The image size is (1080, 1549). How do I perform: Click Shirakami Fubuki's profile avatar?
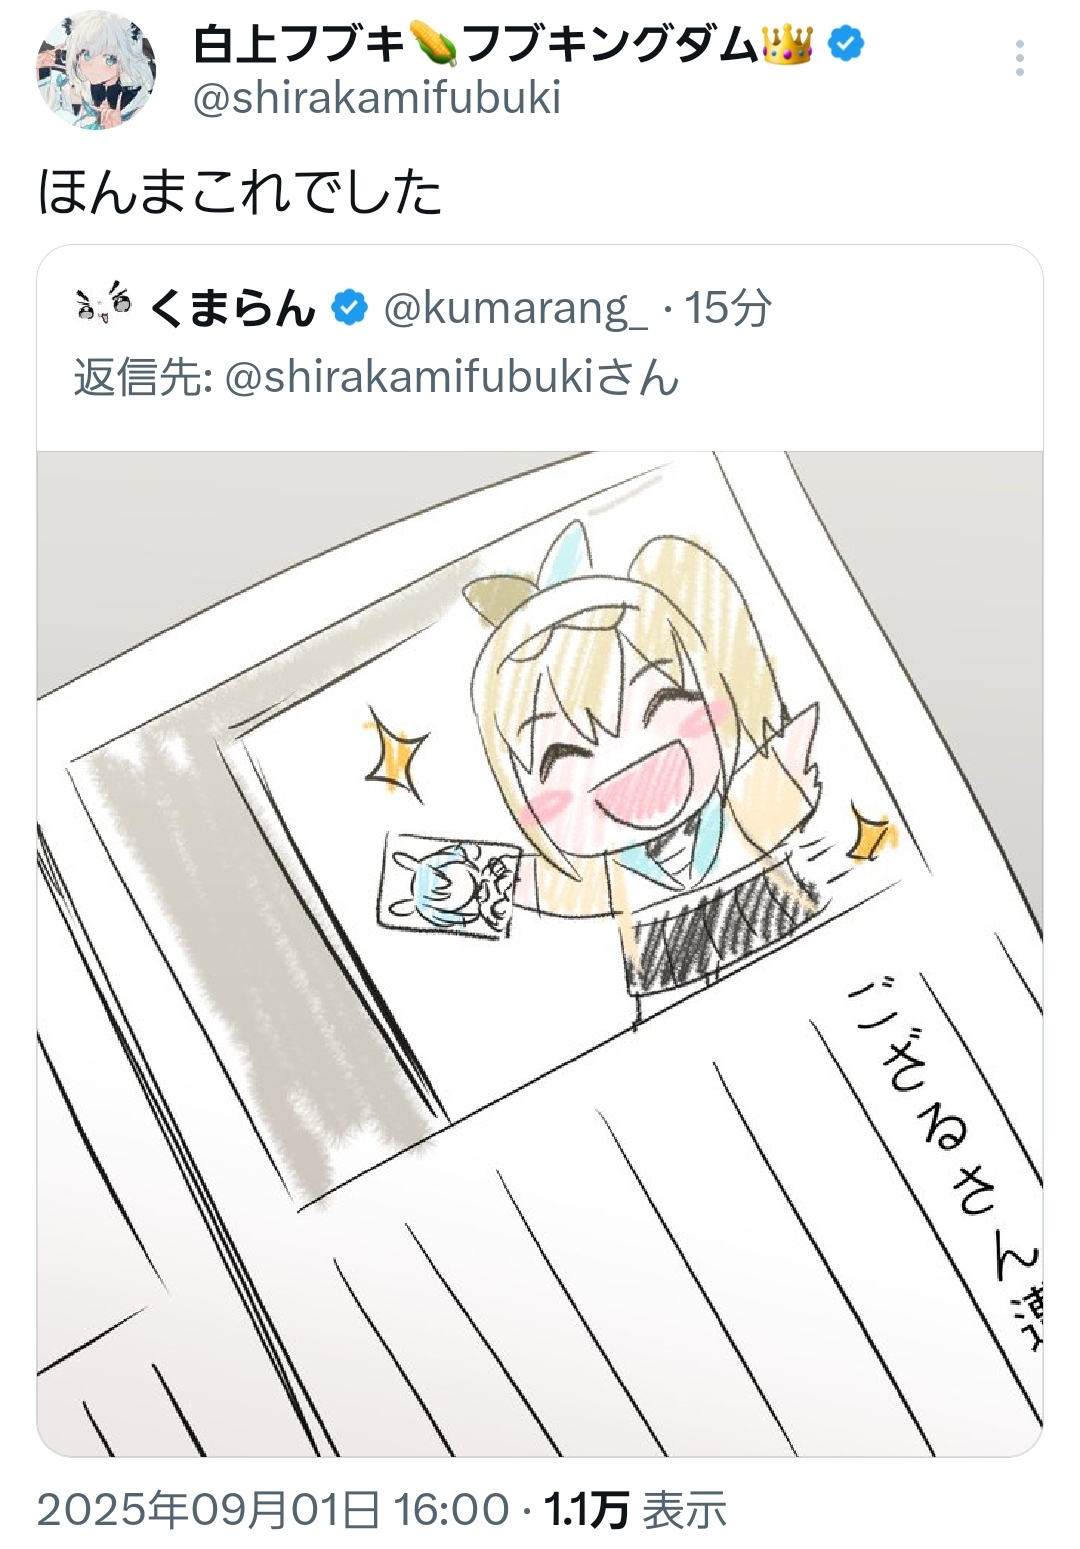coord(97,70)
